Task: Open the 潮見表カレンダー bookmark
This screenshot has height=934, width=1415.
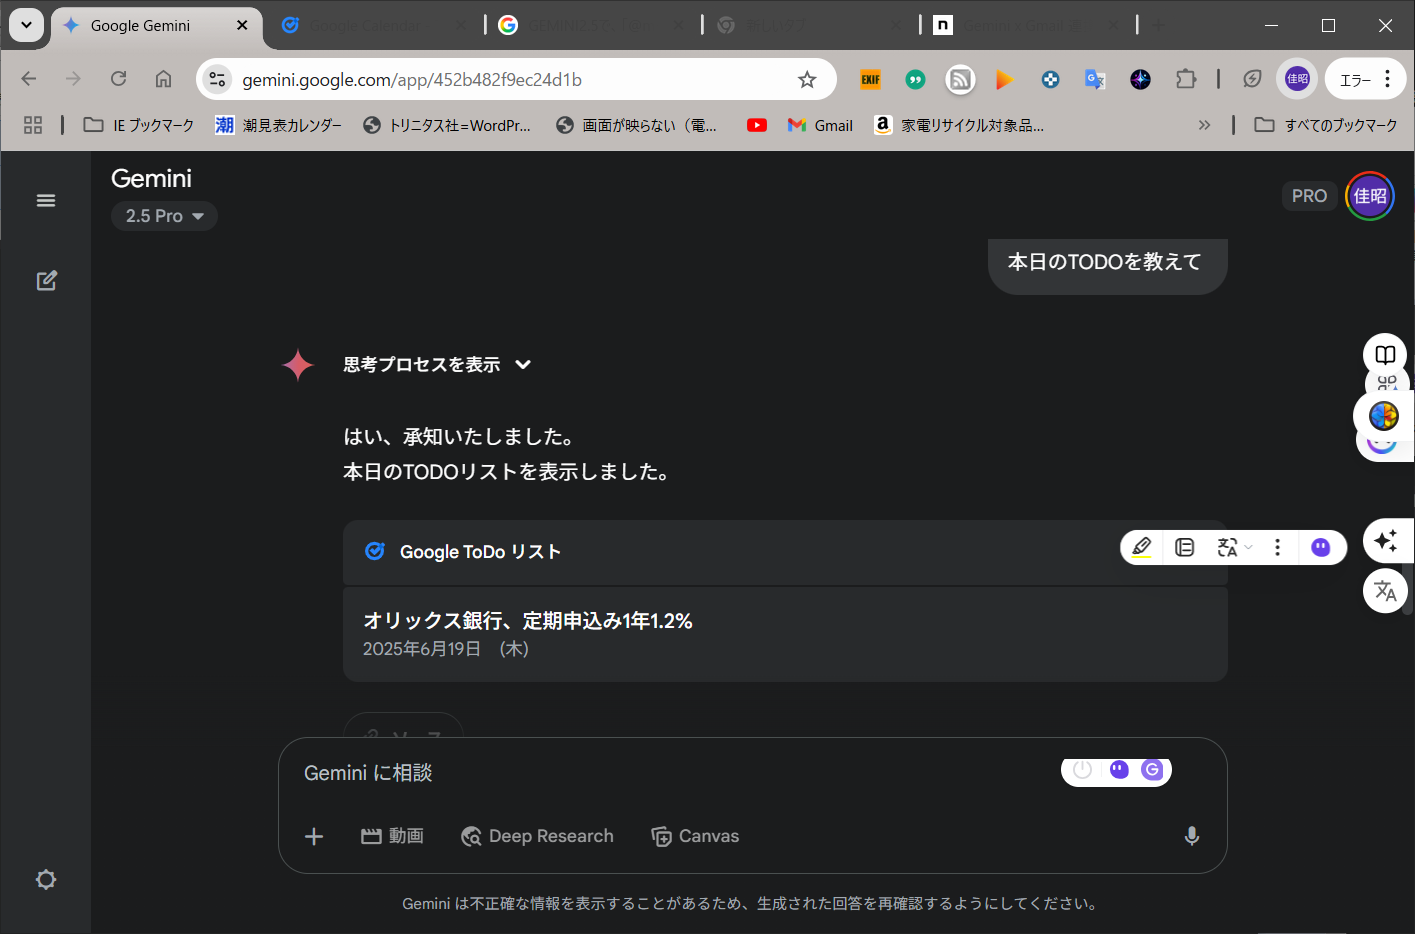Action: tap(279, 125)
